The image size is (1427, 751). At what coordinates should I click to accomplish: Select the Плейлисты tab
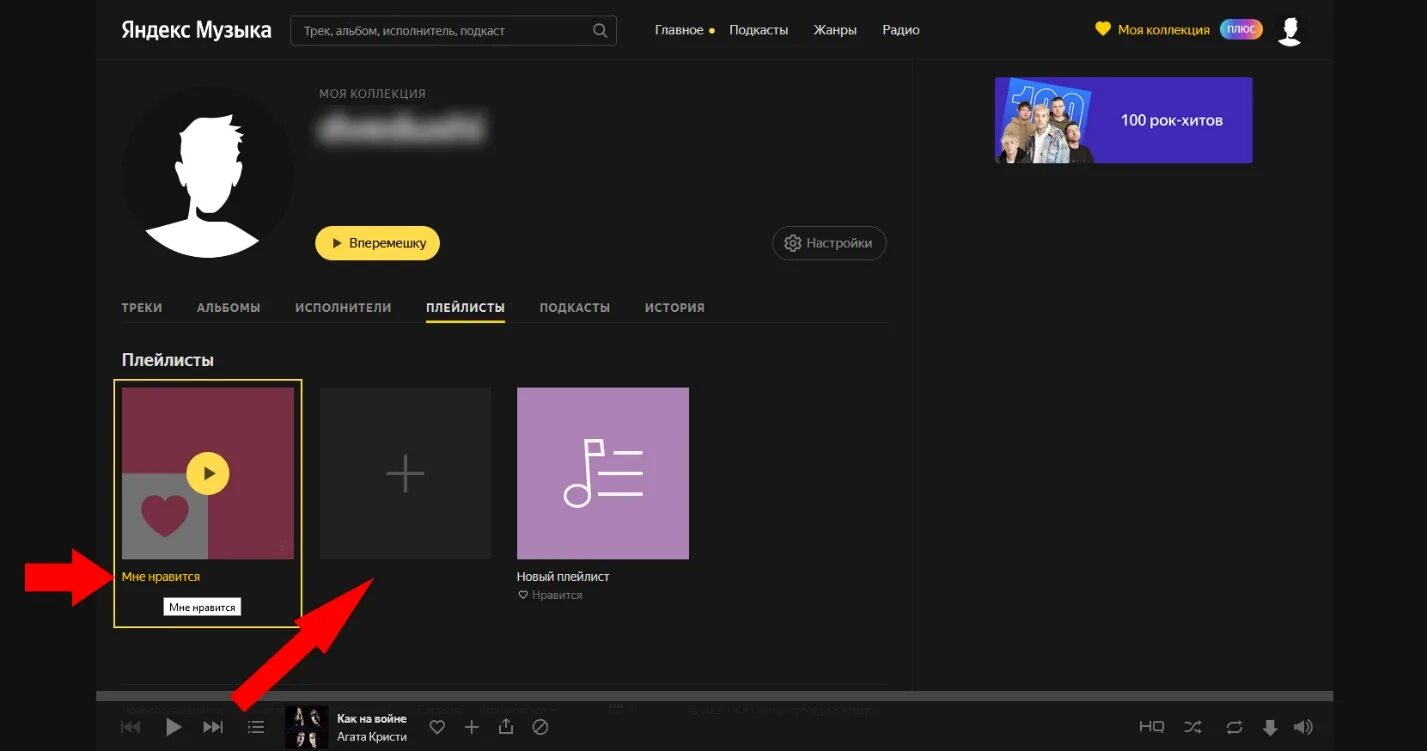[465, 308]
